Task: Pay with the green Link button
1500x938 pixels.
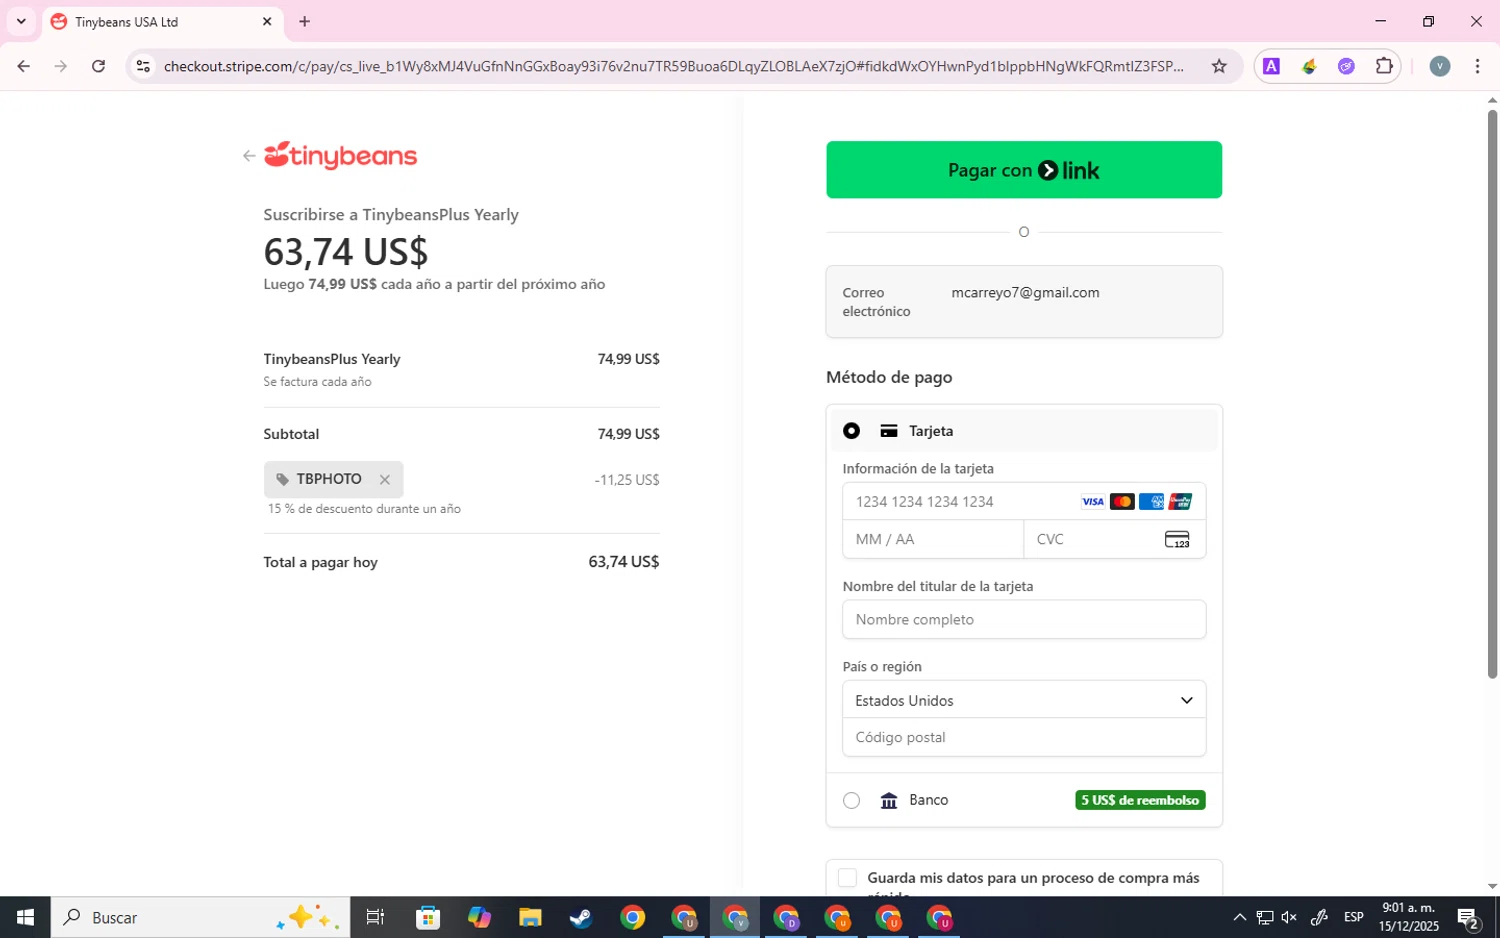Action: click(x=1024, y=170)
